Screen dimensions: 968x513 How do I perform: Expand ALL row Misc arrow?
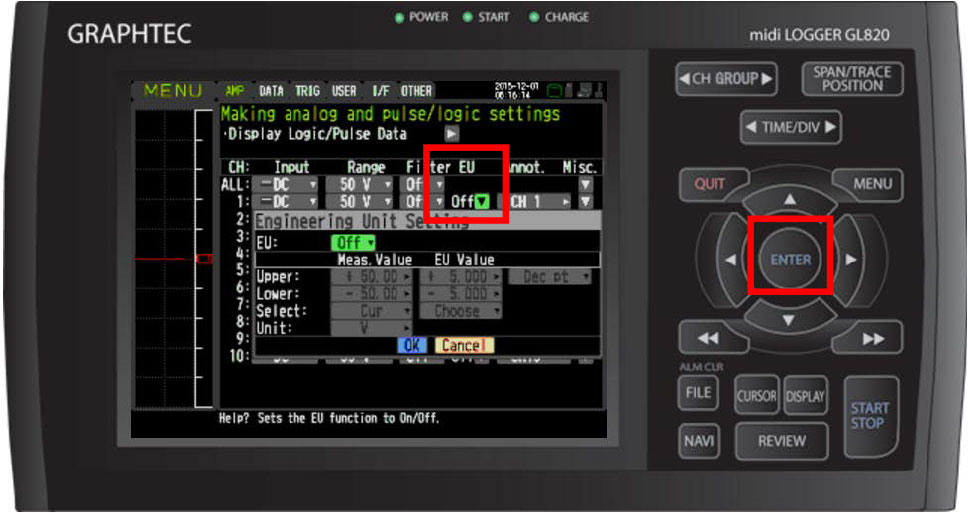coord(585,185)
